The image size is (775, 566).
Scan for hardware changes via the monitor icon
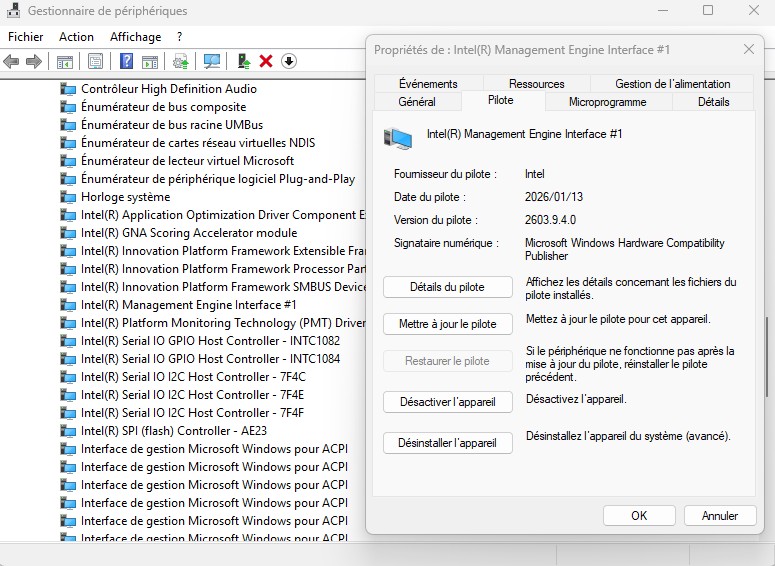tap(211, 62)
